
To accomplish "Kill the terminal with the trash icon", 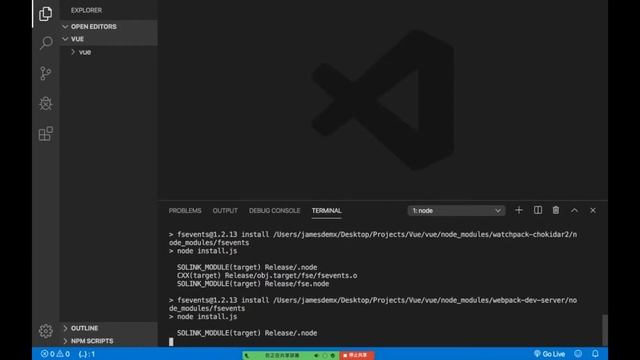I will [556, 210].
